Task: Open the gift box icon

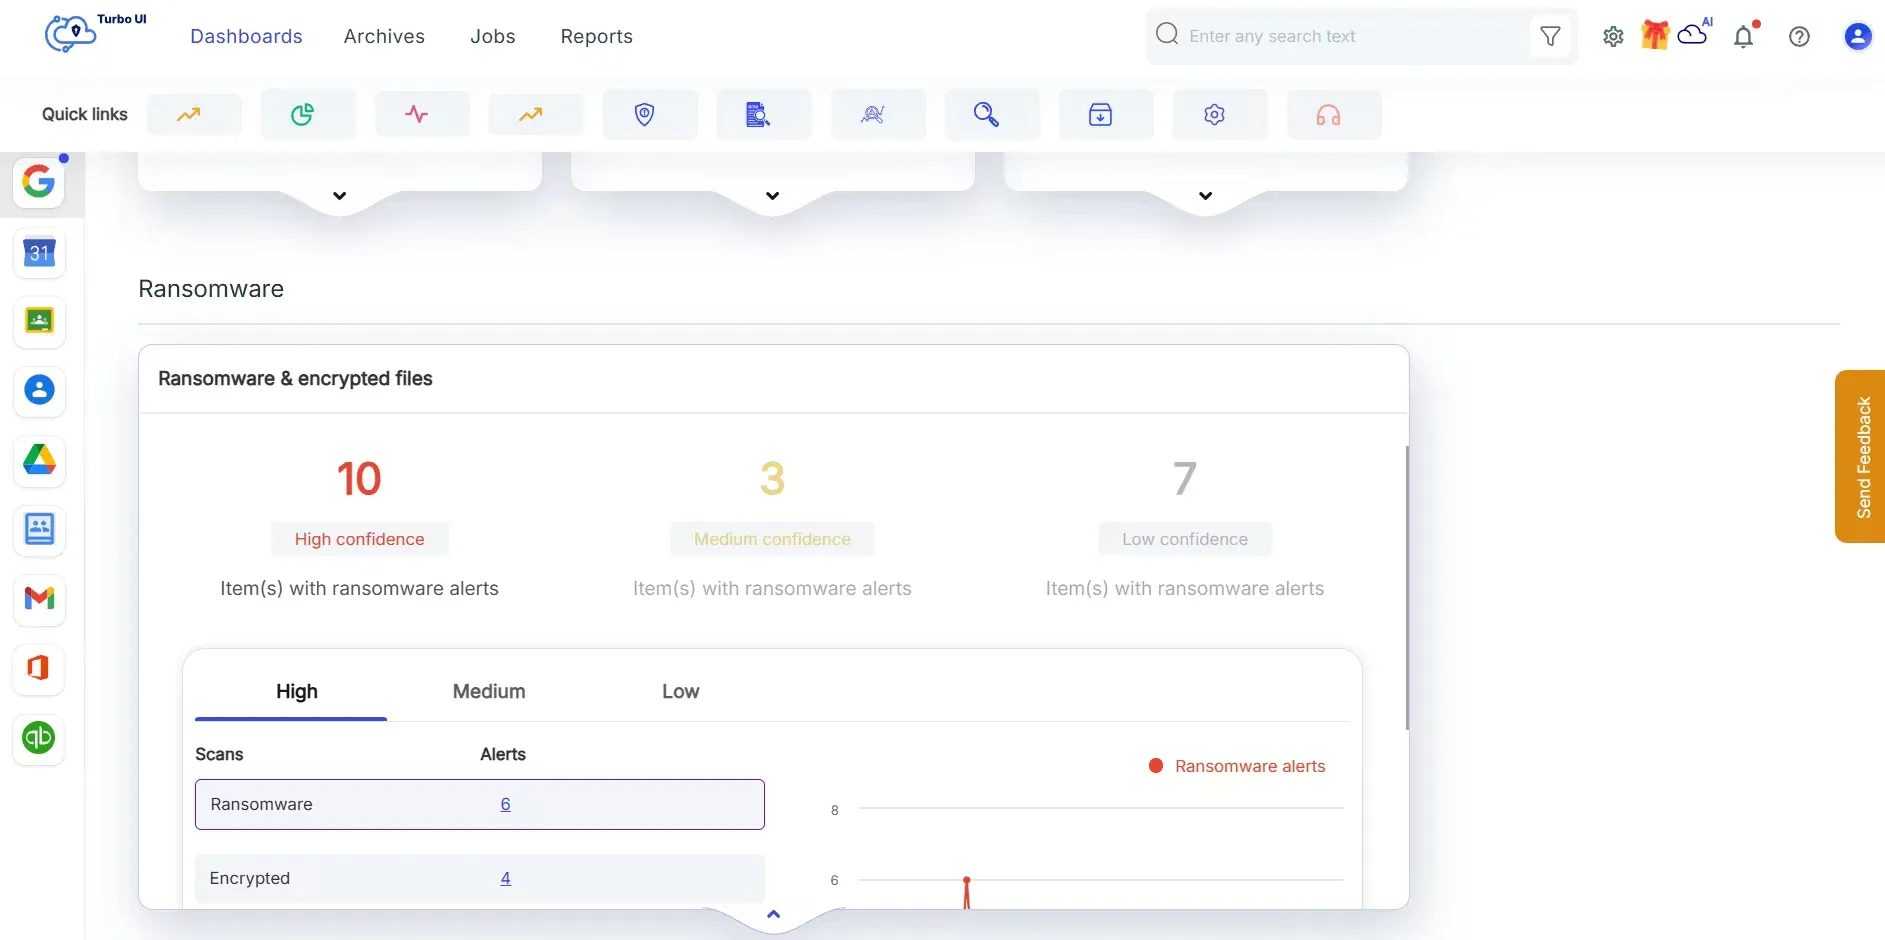Action: tap(1655, 35)
